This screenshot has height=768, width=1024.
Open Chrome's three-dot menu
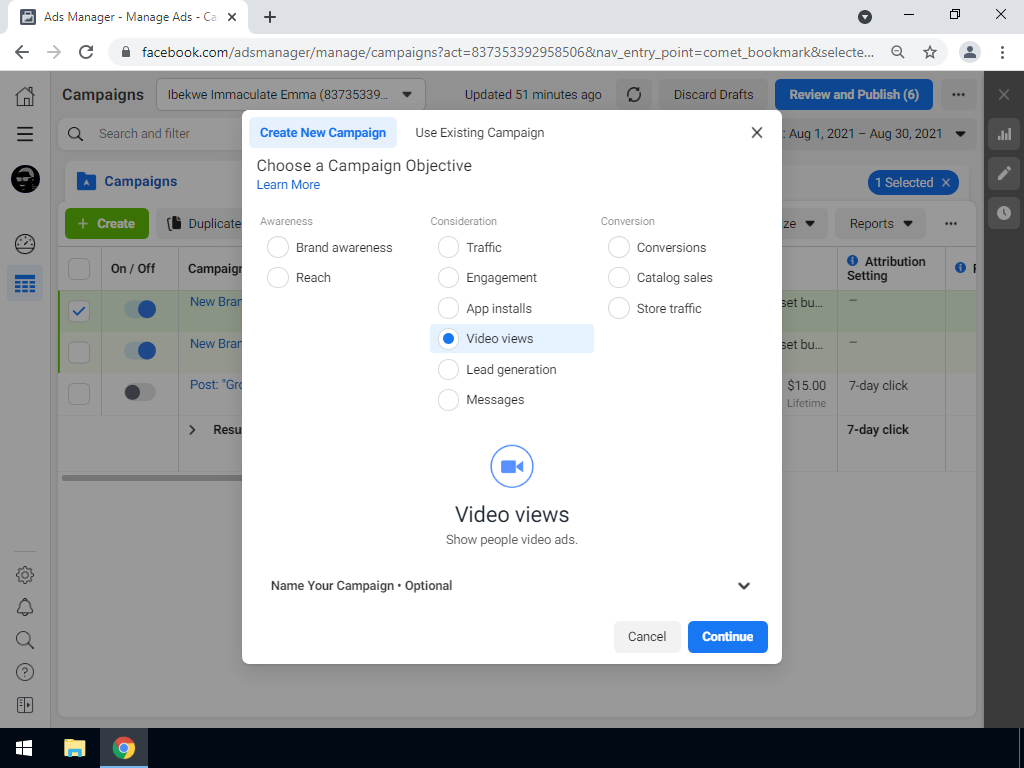[1002, 52]
